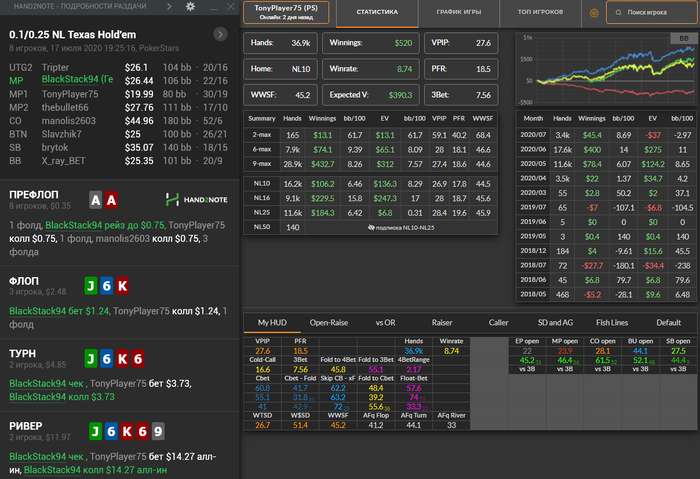This screenshot has height=479, width=700.
Task: Click the first Ace card in preflop
Action: pos(95,199)
